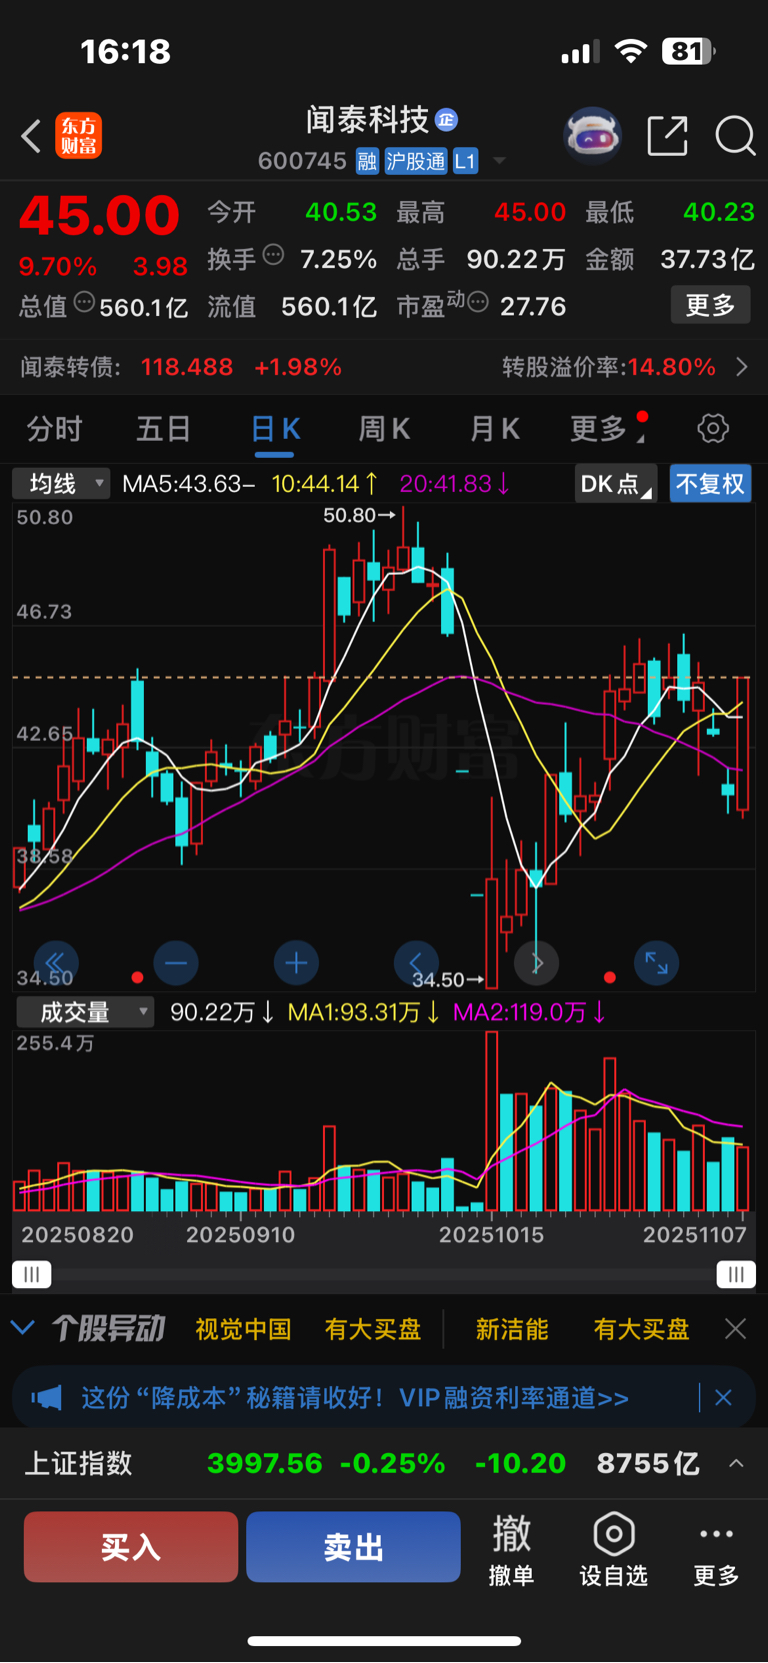This screenshot has width=768, height=1663.
Task: Tap stock code 600745
Action: [x=302, y=161]
